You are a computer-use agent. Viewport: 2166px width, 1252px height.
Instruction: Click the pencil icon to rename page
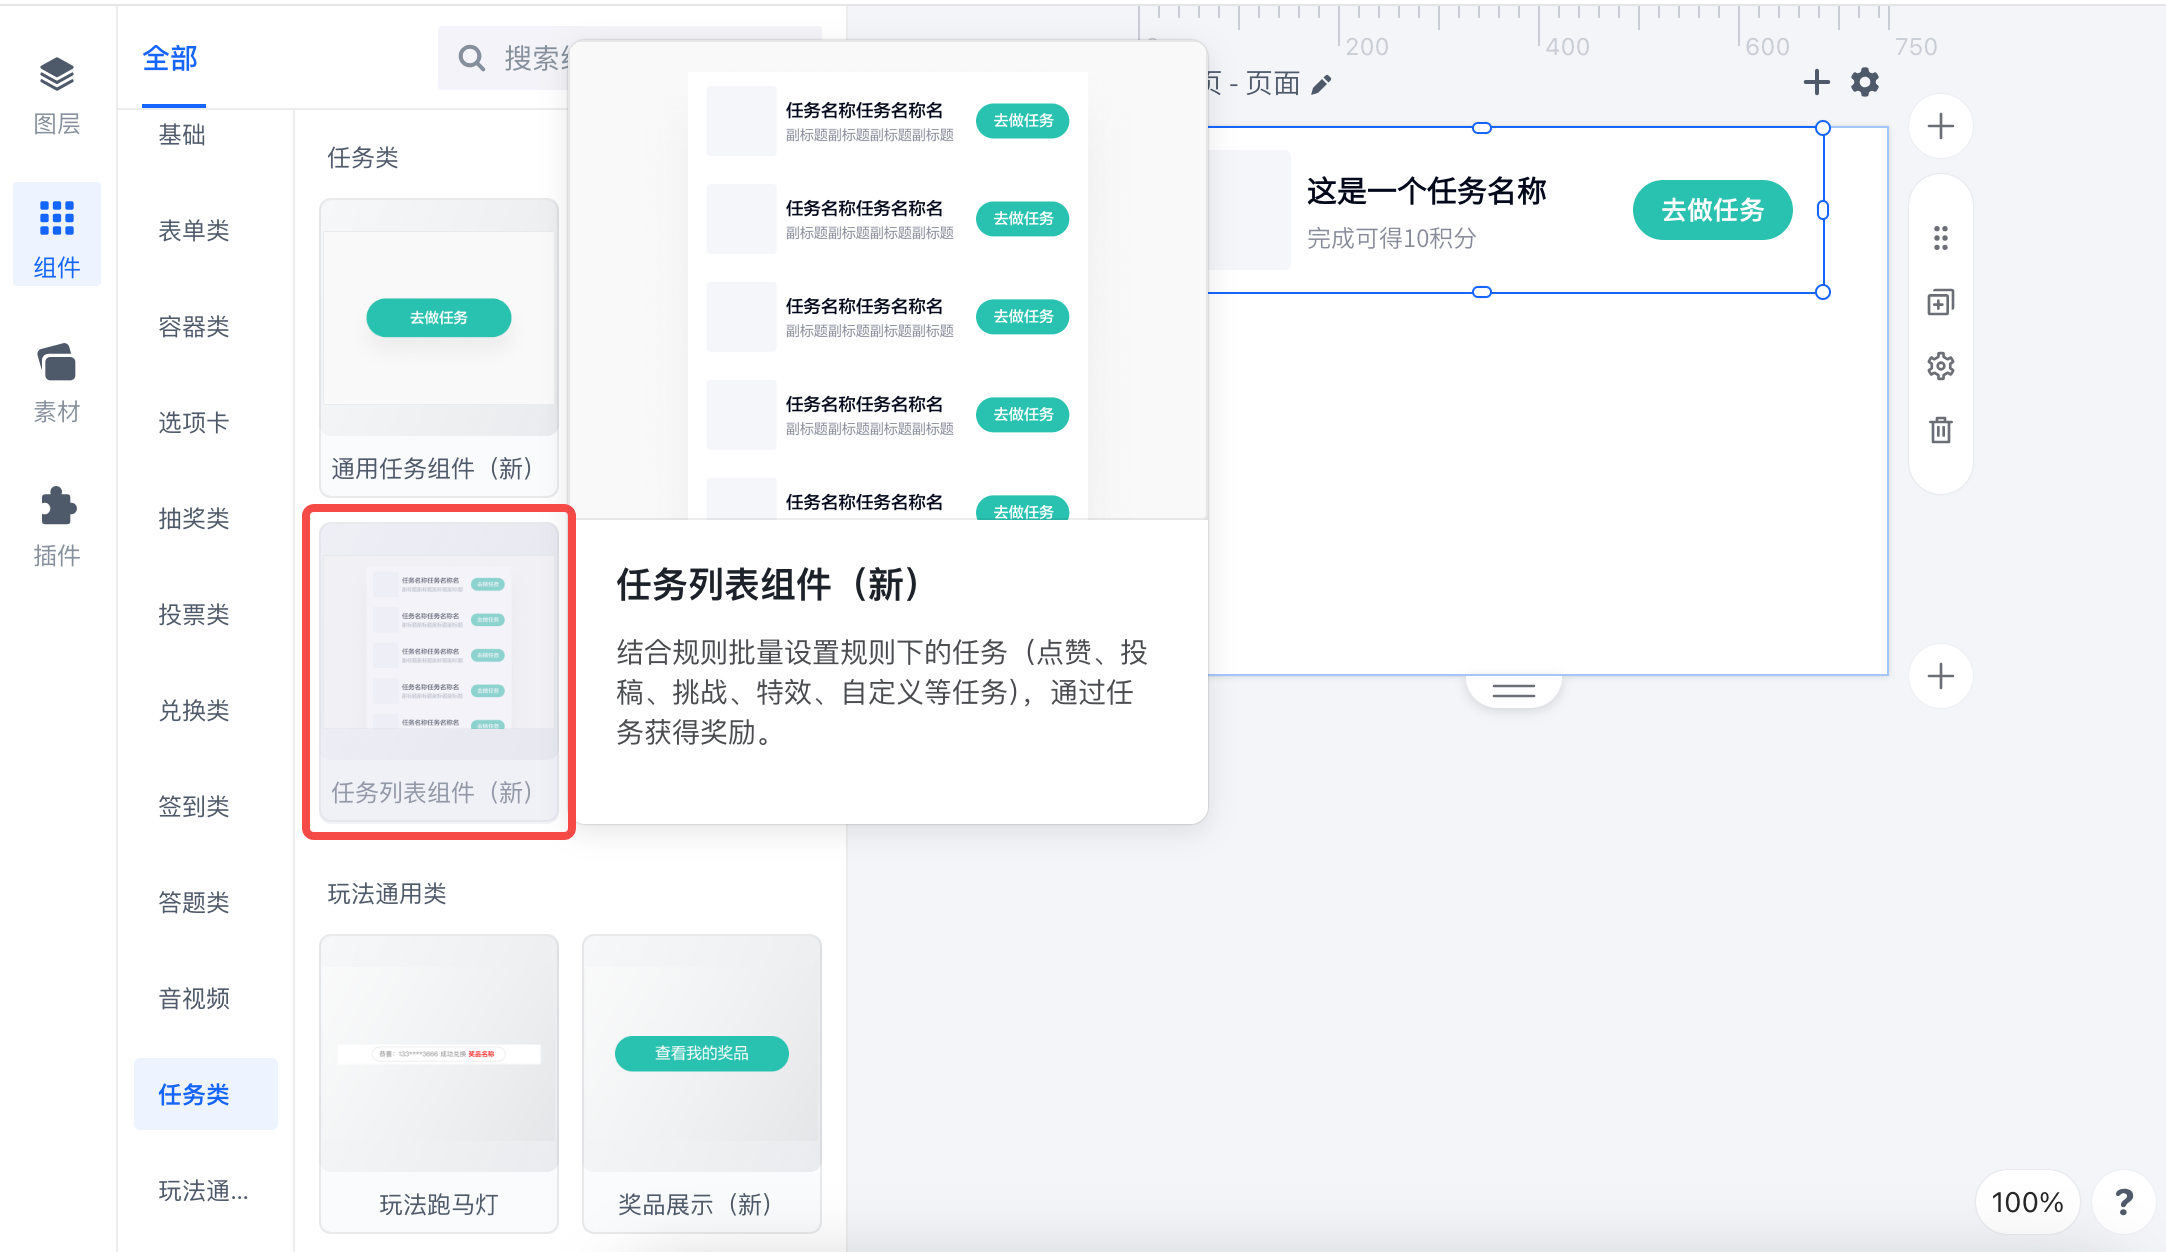pyautogui.click(x=1321, y=85)
